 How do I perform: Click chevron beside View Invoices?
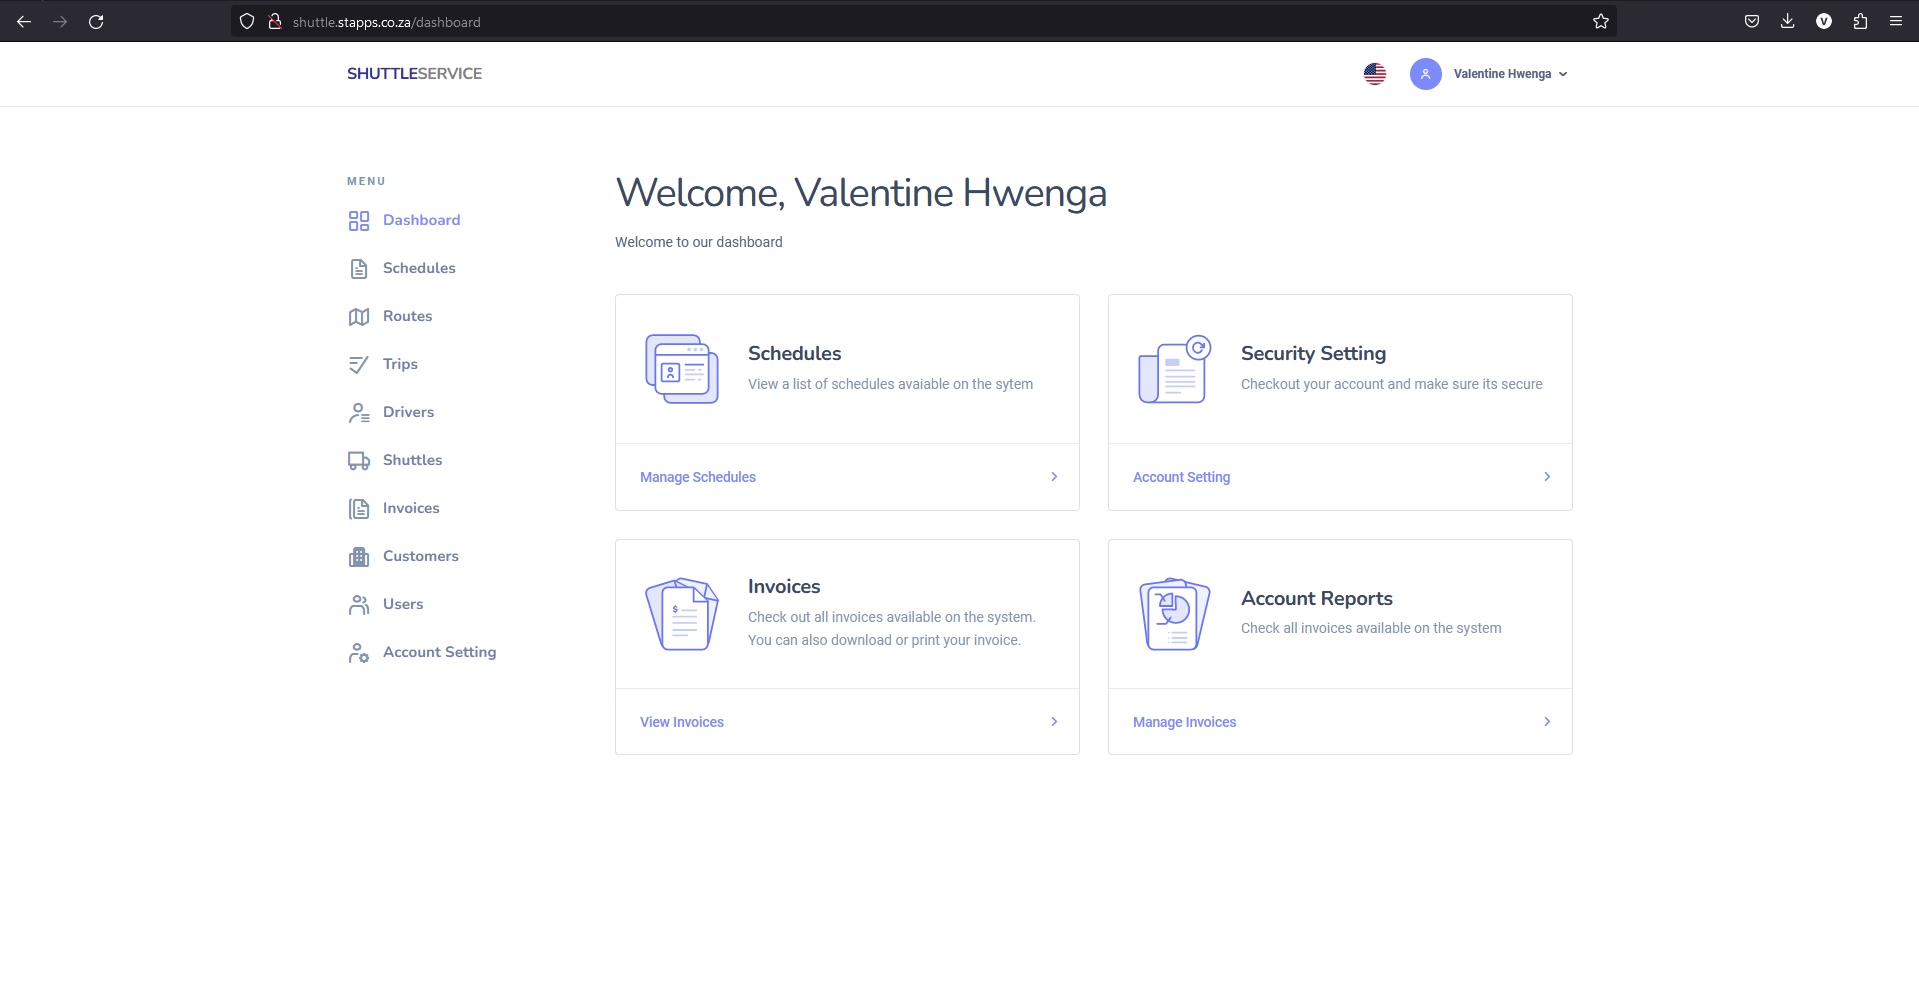point(1054,722)
